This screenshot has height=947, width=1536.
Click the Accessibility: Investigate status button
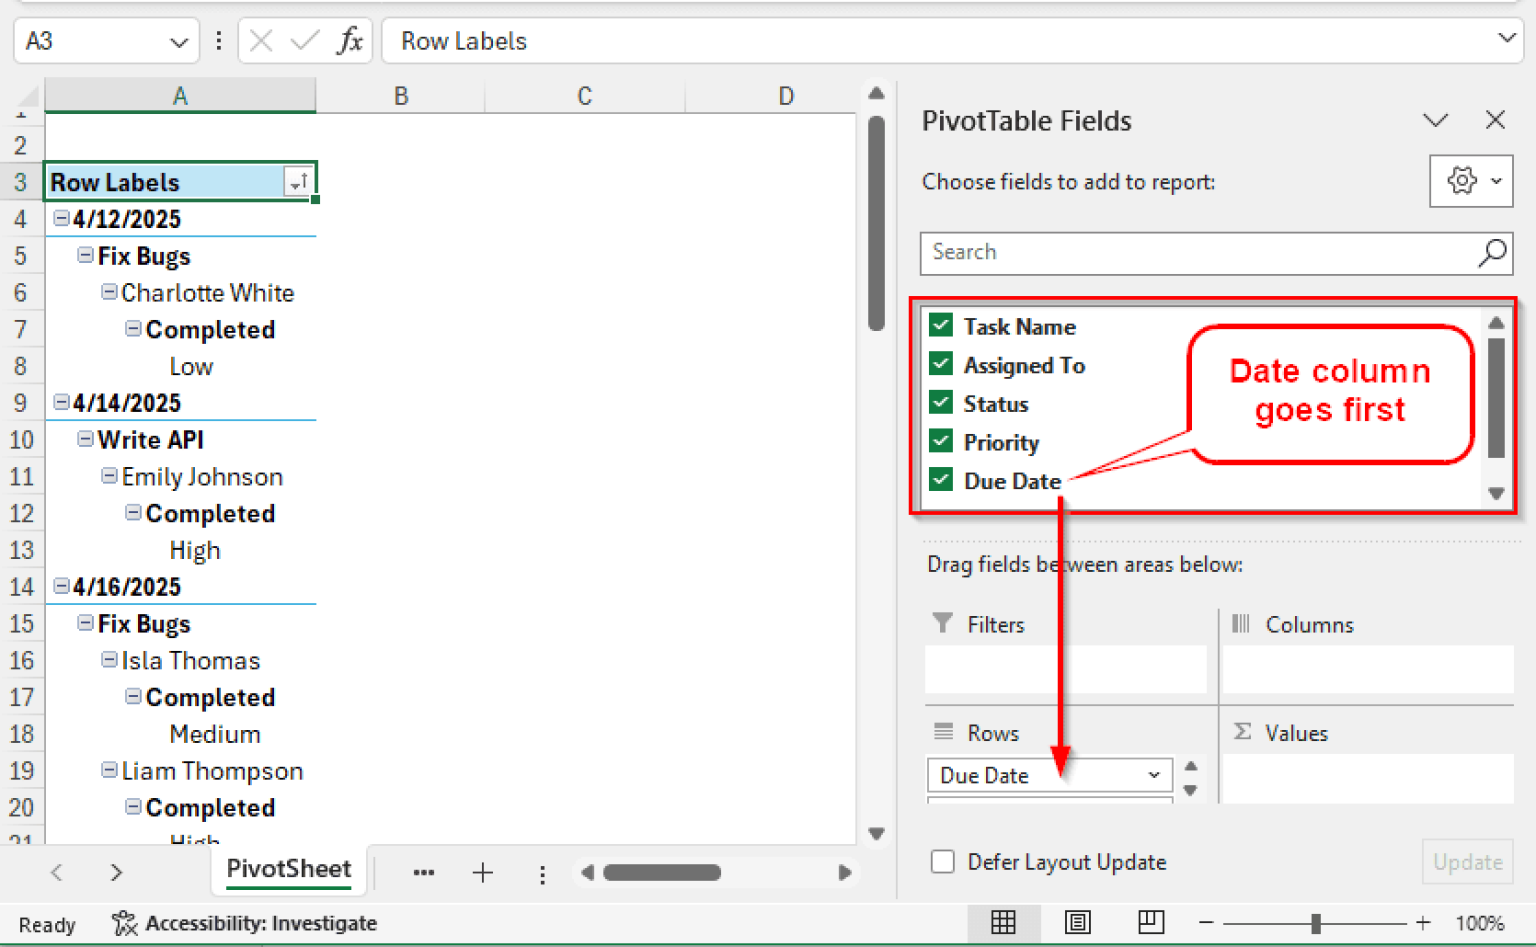pyautogui.click(x=245, y=923)
